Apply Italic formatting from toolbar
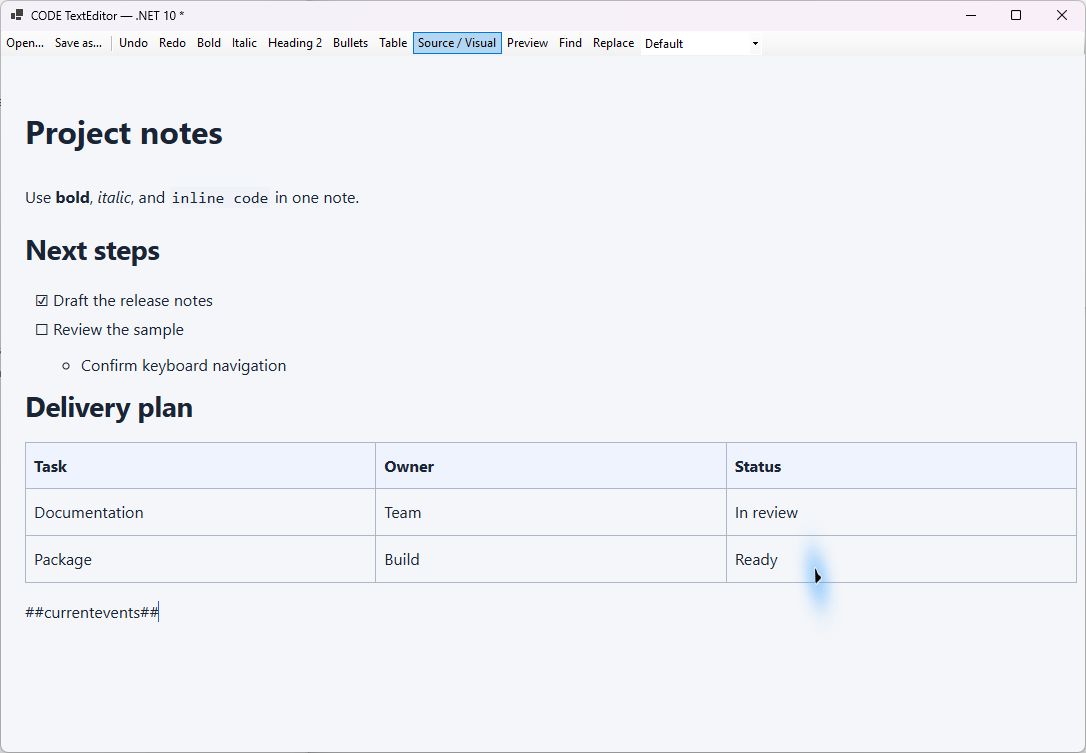Screen dimensions: 1086x753 (244, 43)
